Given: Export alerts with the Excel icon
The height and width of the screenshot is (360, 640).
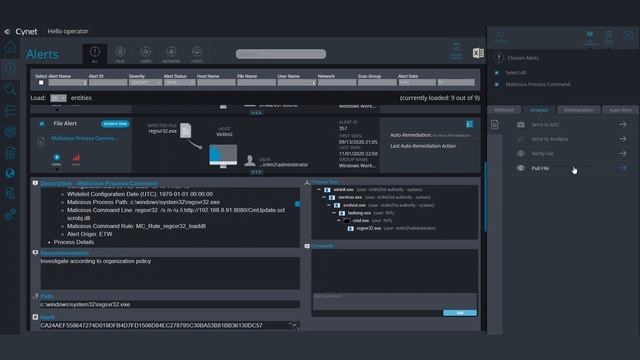Looking at the screenshot, I should pos(478,53).
